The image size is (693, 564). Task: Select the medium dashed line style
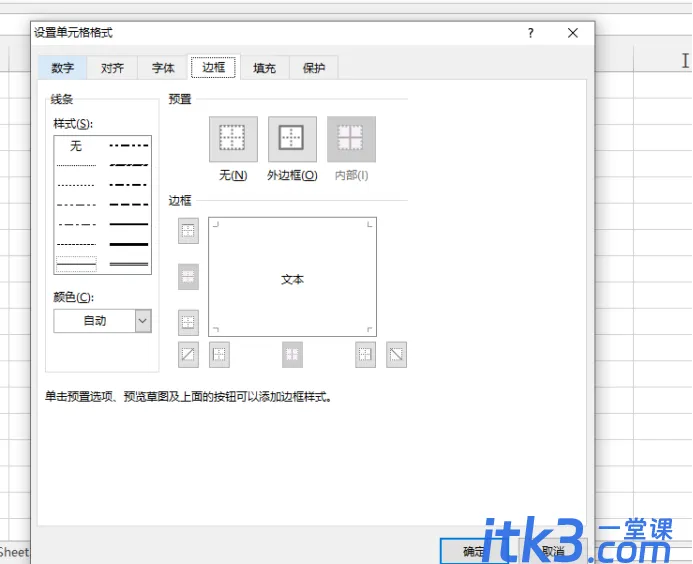tap(129, 205)
